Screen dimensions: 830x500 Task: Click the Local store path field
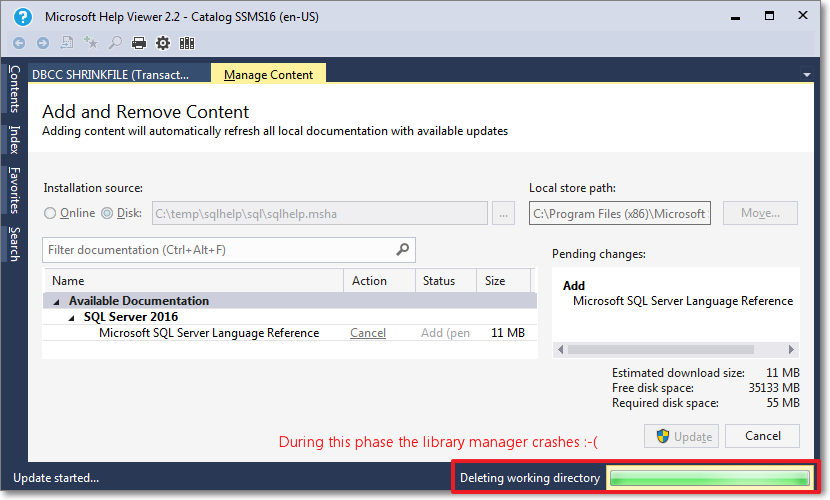620,213
